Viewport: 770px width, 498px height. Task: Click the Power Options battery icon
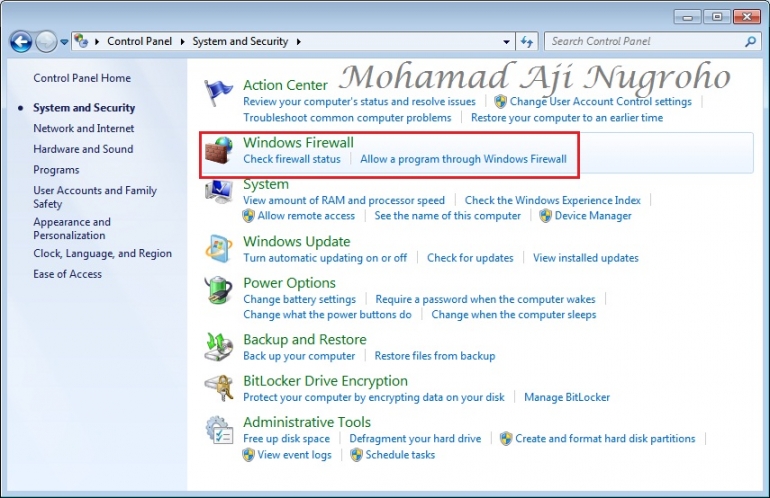pos(219,290)
